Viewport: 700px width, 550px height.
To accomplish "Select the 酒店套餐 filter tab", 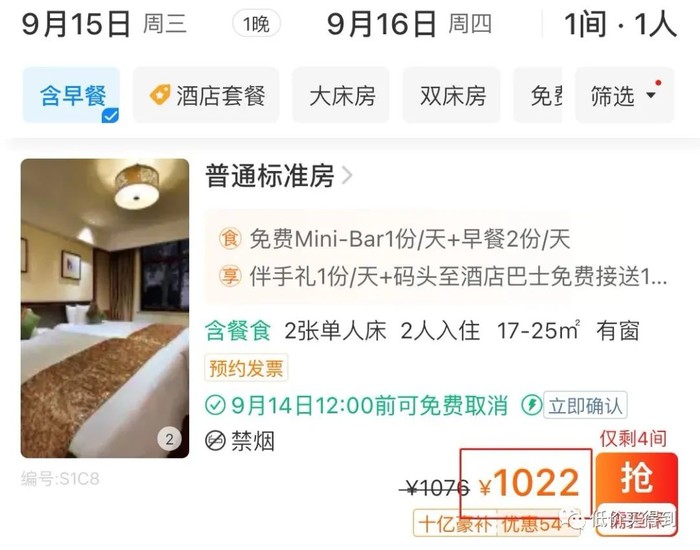I will coord(206,95).
